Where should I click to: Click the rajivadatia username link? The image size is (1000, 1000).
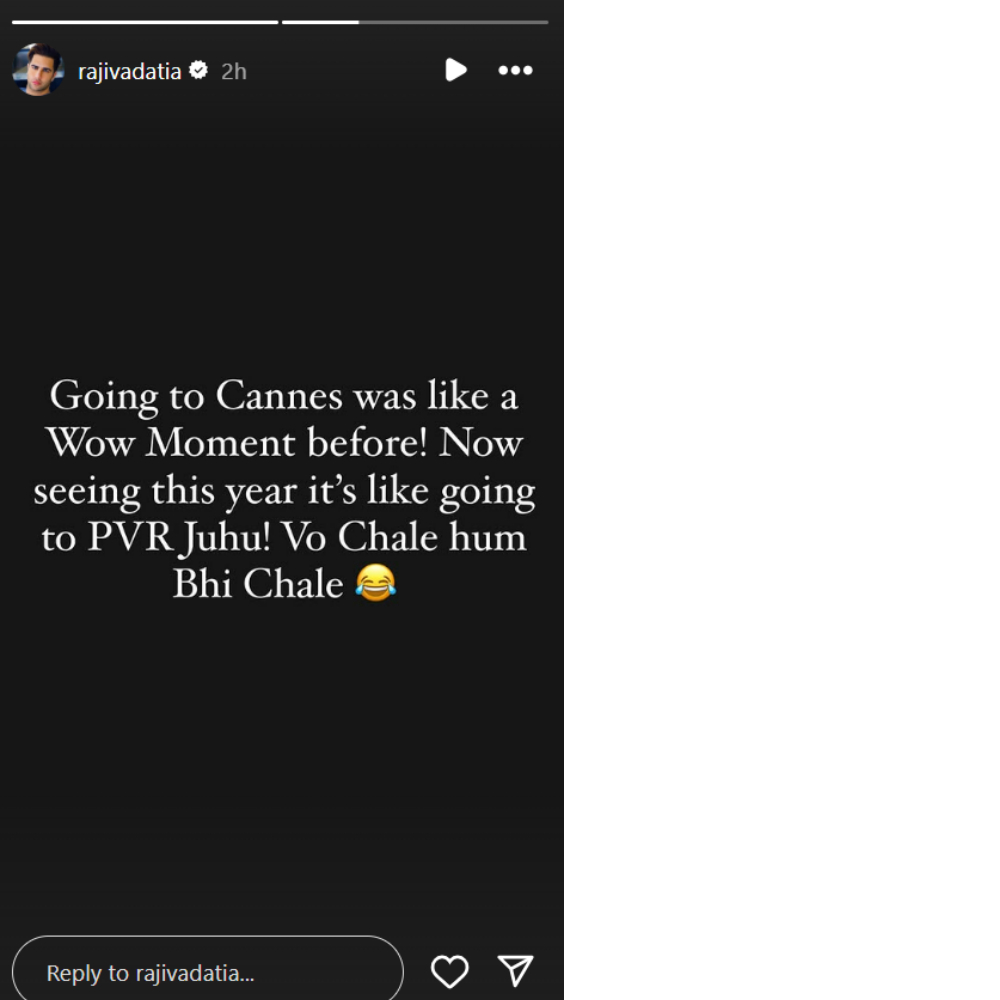pos(129,71)
